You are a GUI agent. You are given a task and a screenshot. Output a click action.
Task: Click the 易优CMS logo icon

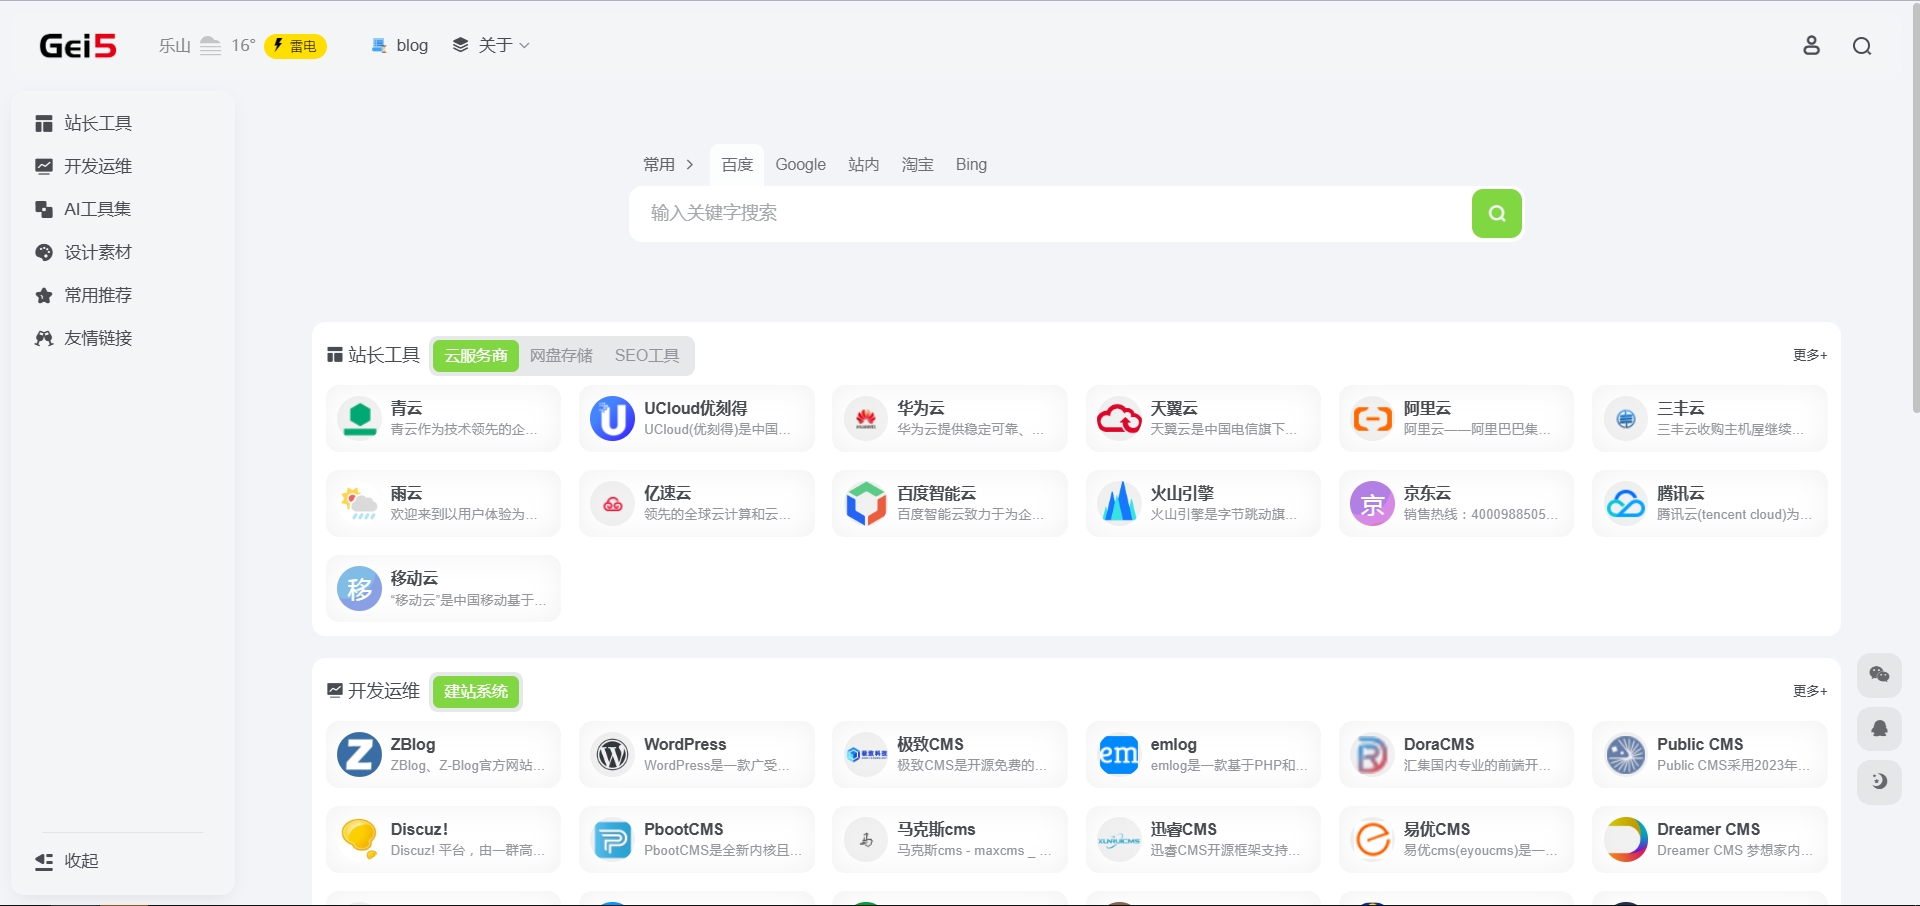[1372, 839]
